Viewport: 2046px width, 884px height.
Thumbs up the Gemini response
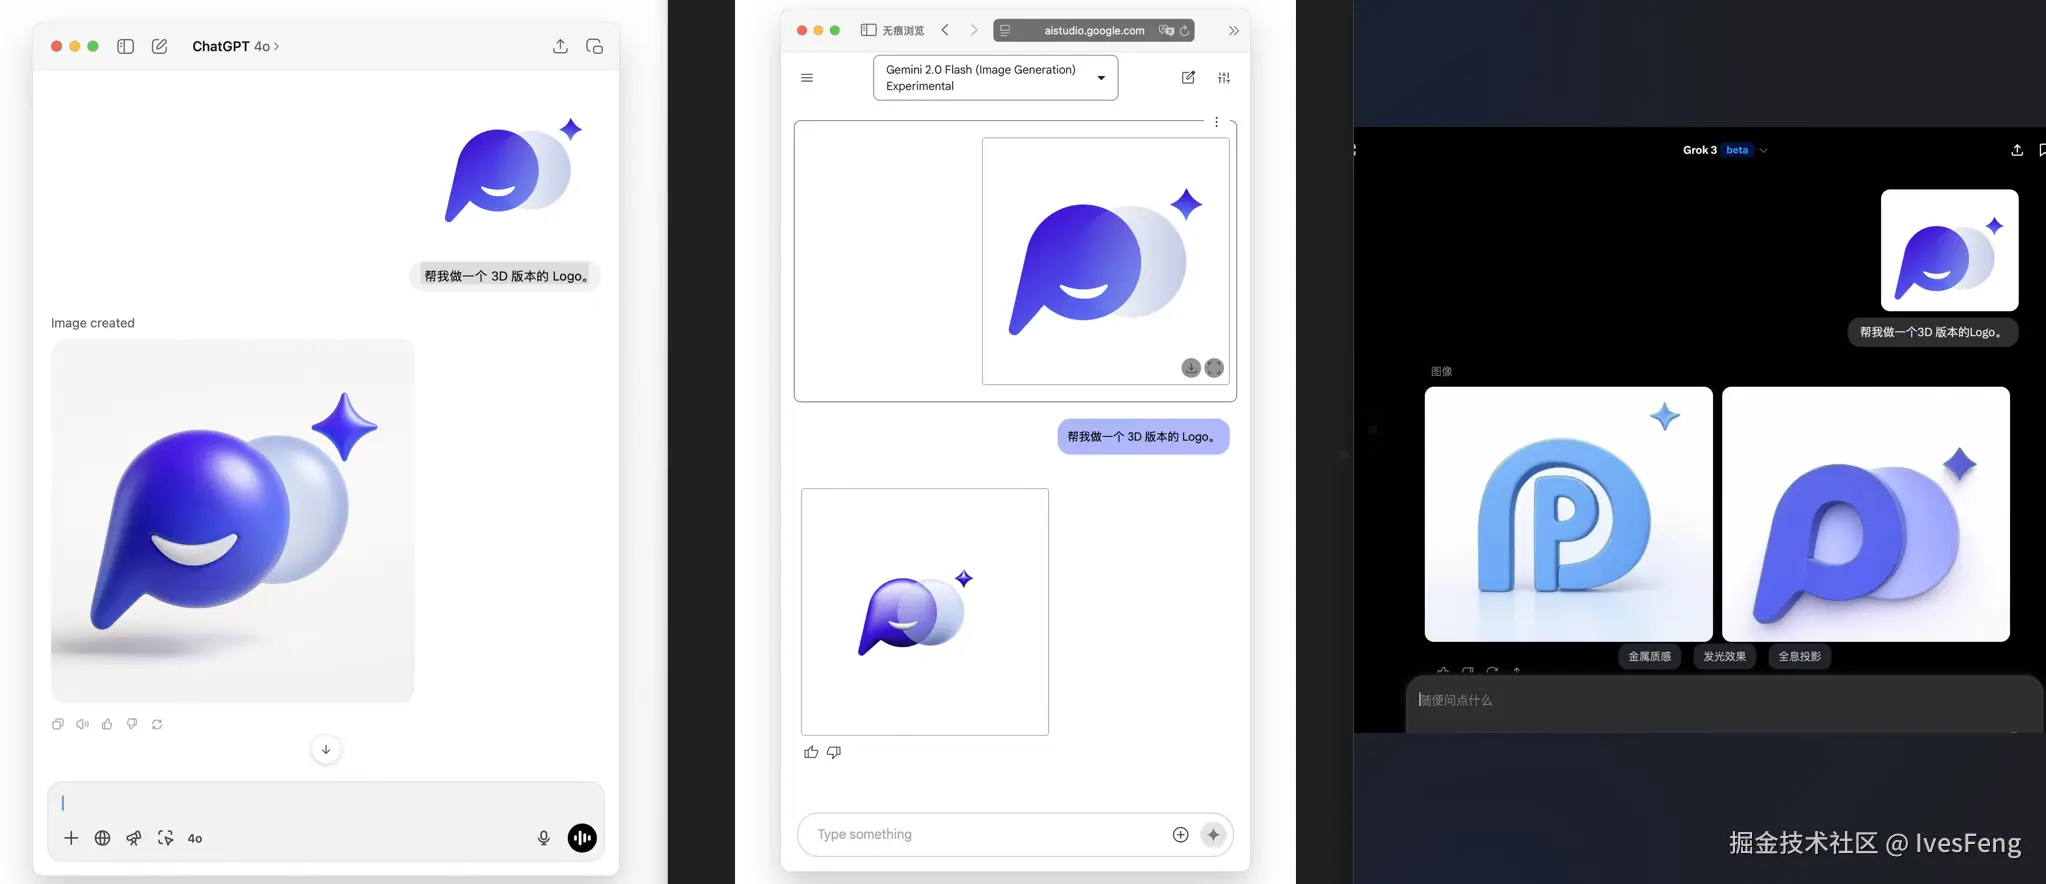[x=811, y=752]
